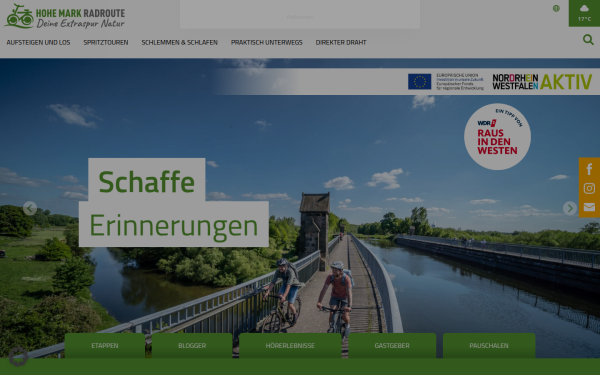
Task: Click the globe language icon
Action: click(556, 8)
